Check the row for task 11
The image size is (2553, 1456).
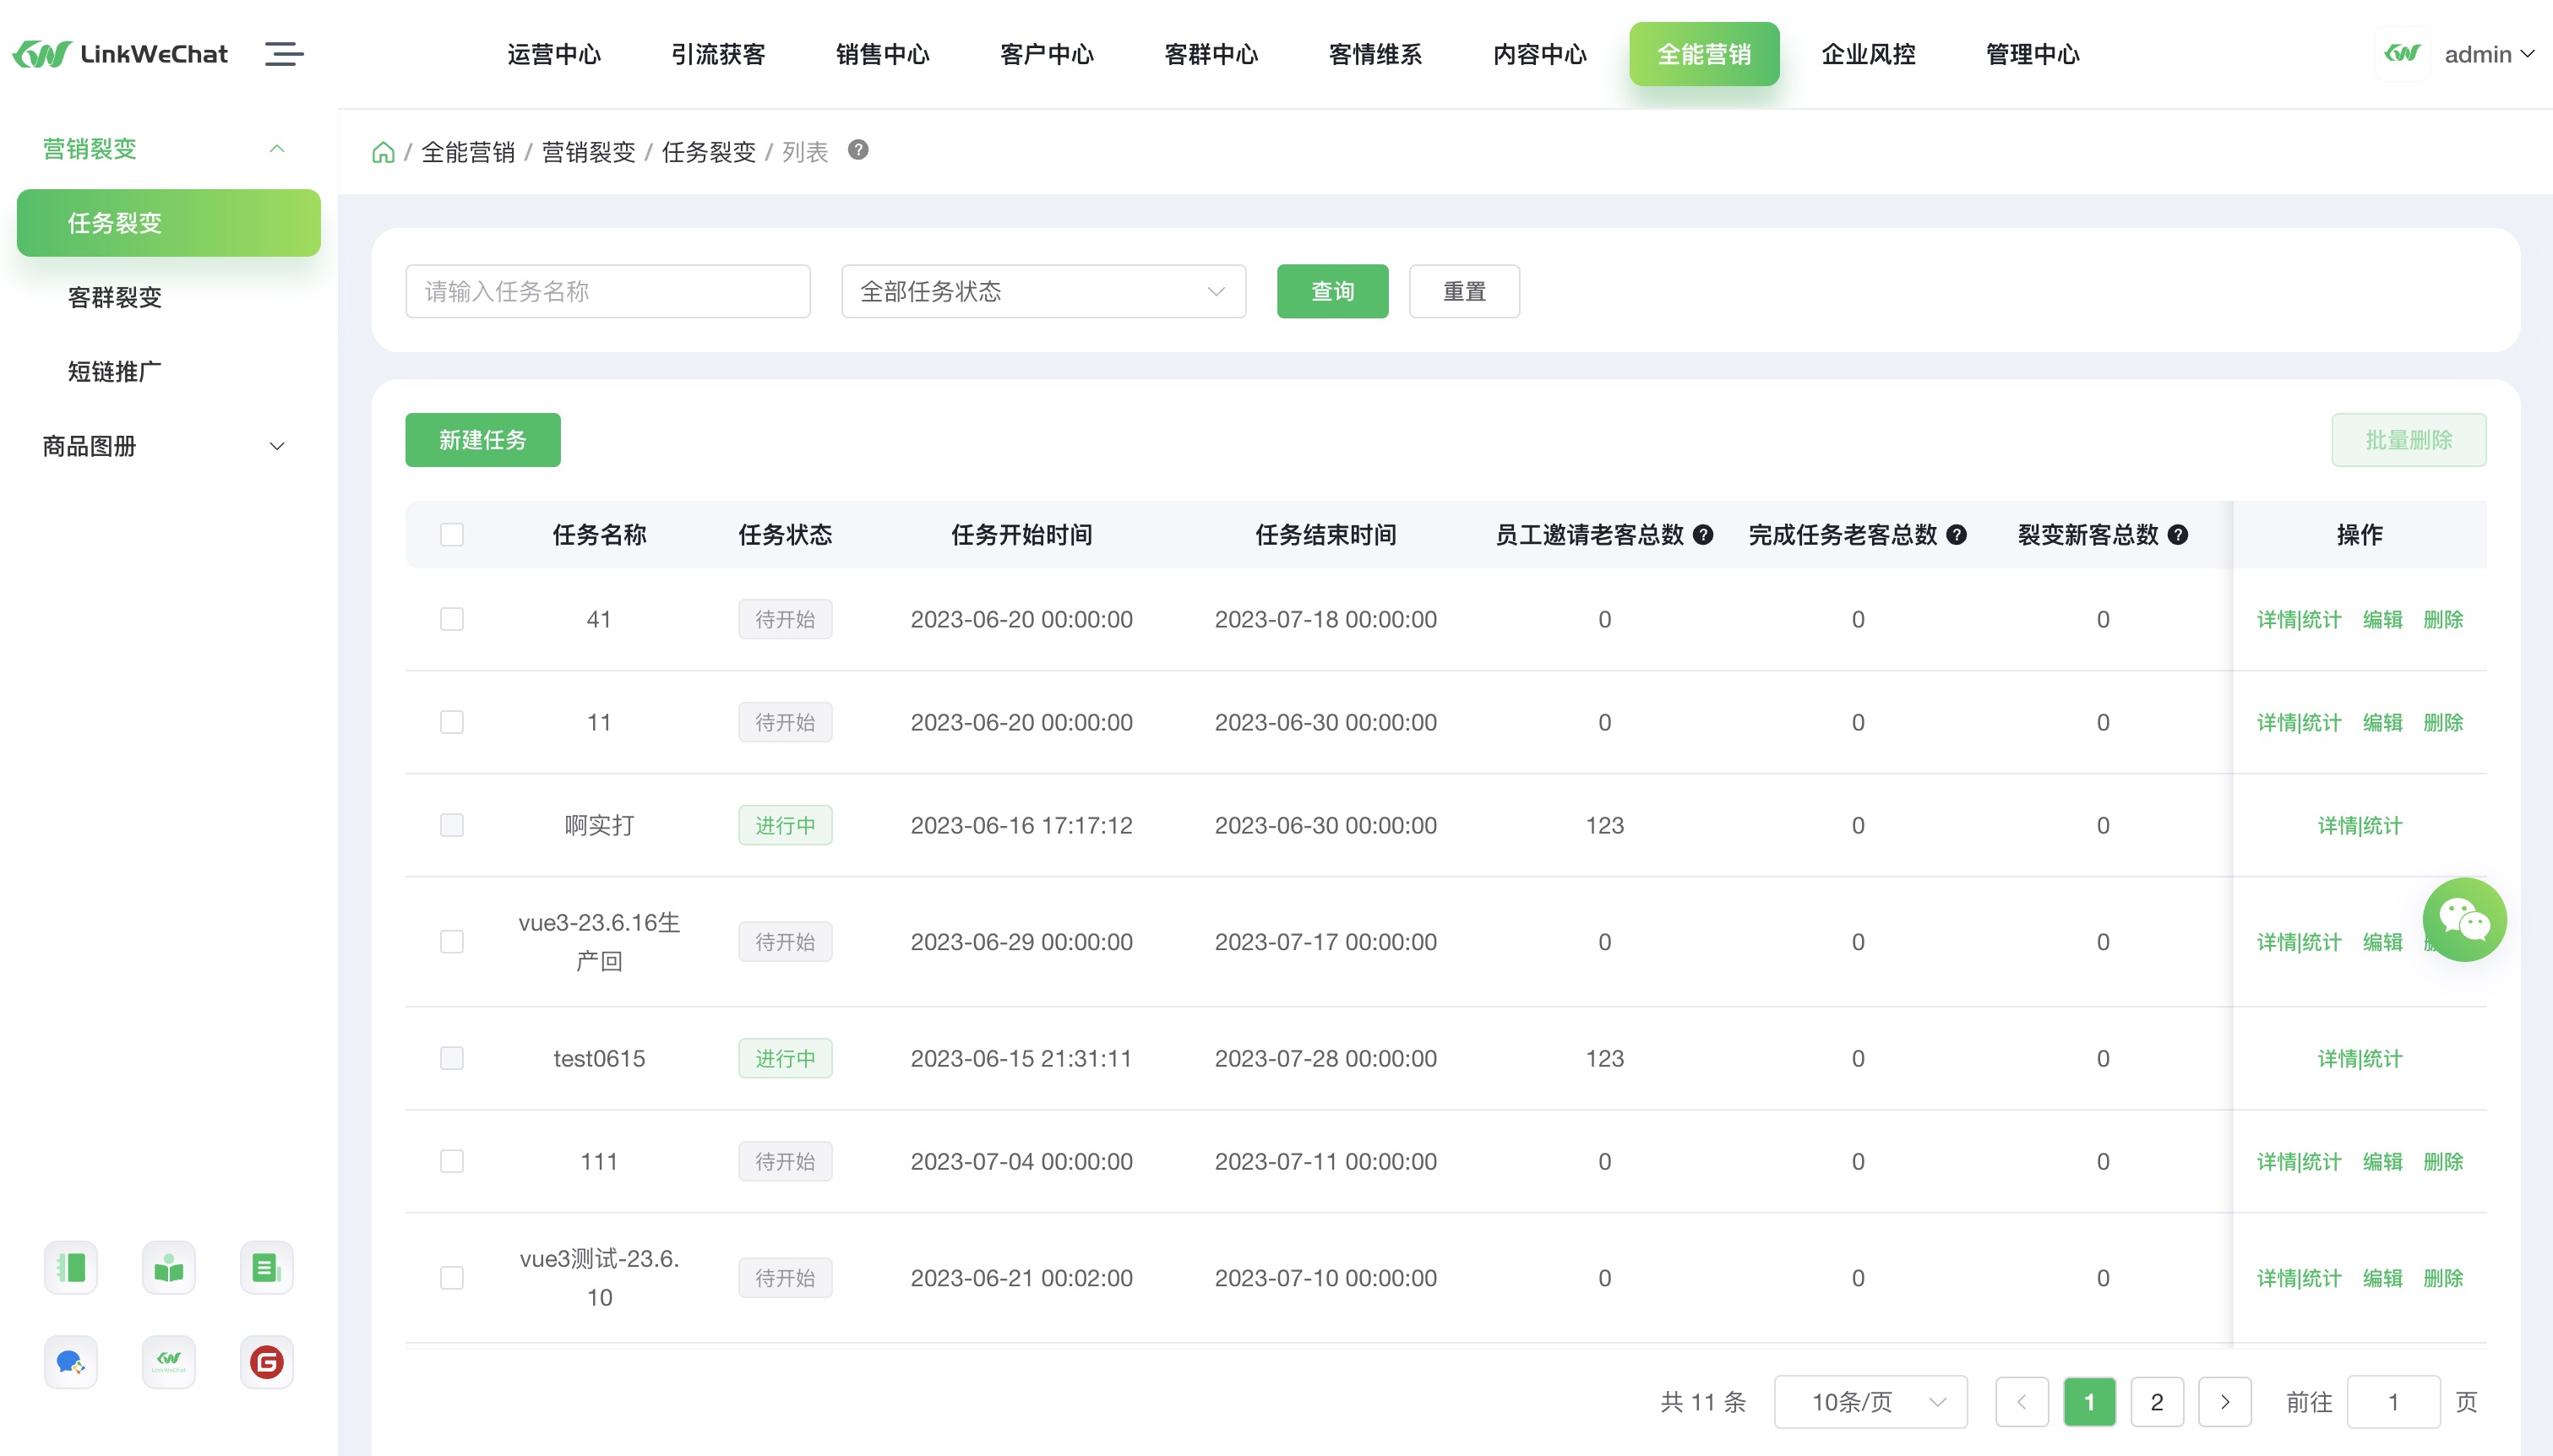[x=452, y=722]
